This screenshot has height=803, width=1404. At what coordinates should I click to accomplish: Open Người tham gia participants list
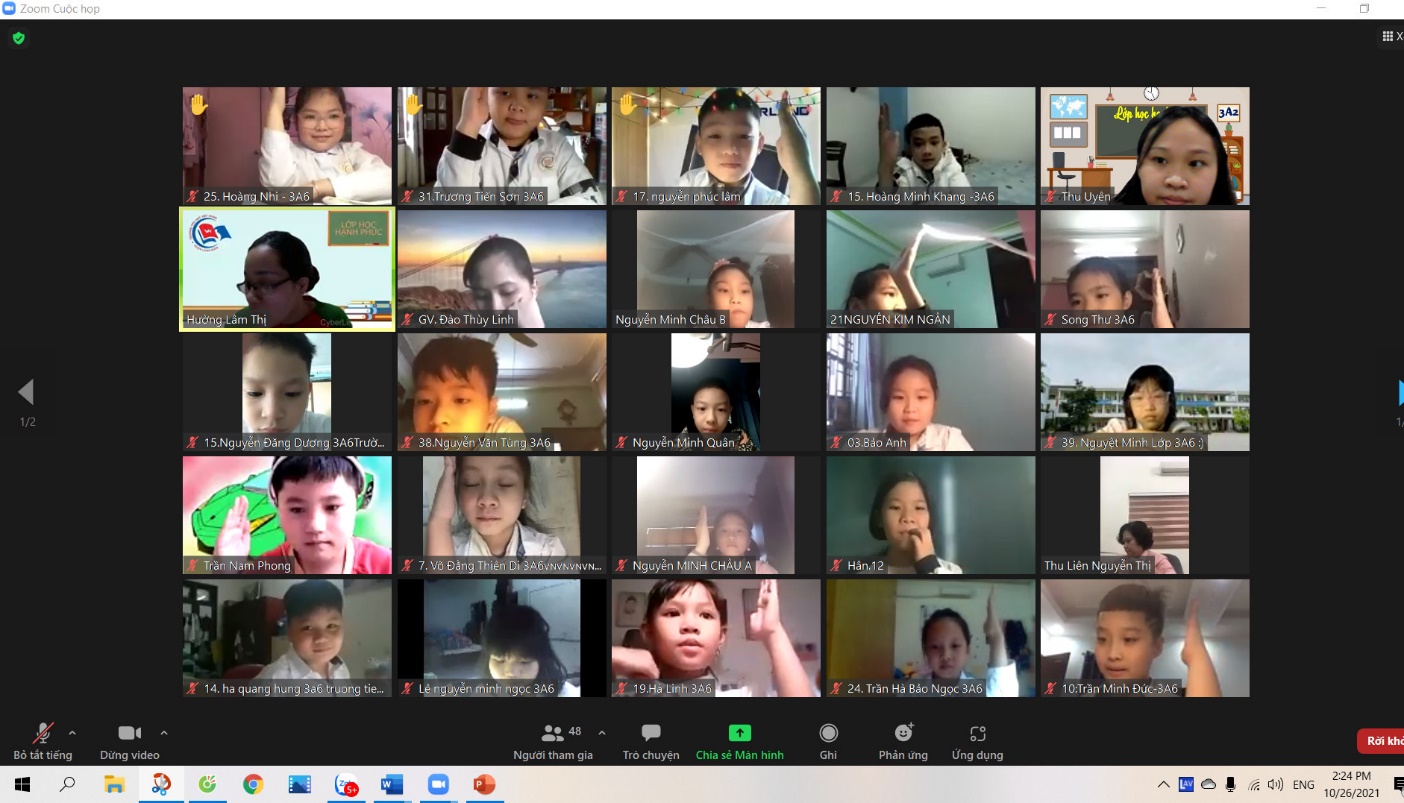pyautogui.click(x=553, y=741)
